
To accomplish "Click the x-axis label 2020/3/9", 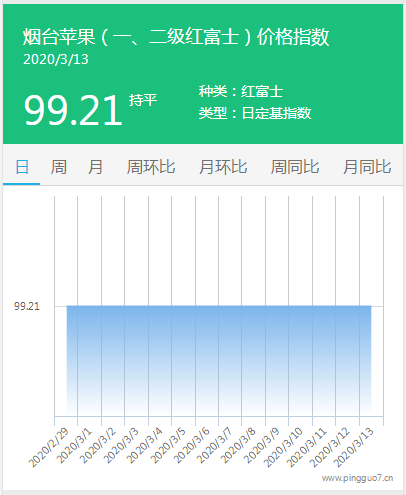I will pos(262,445).
